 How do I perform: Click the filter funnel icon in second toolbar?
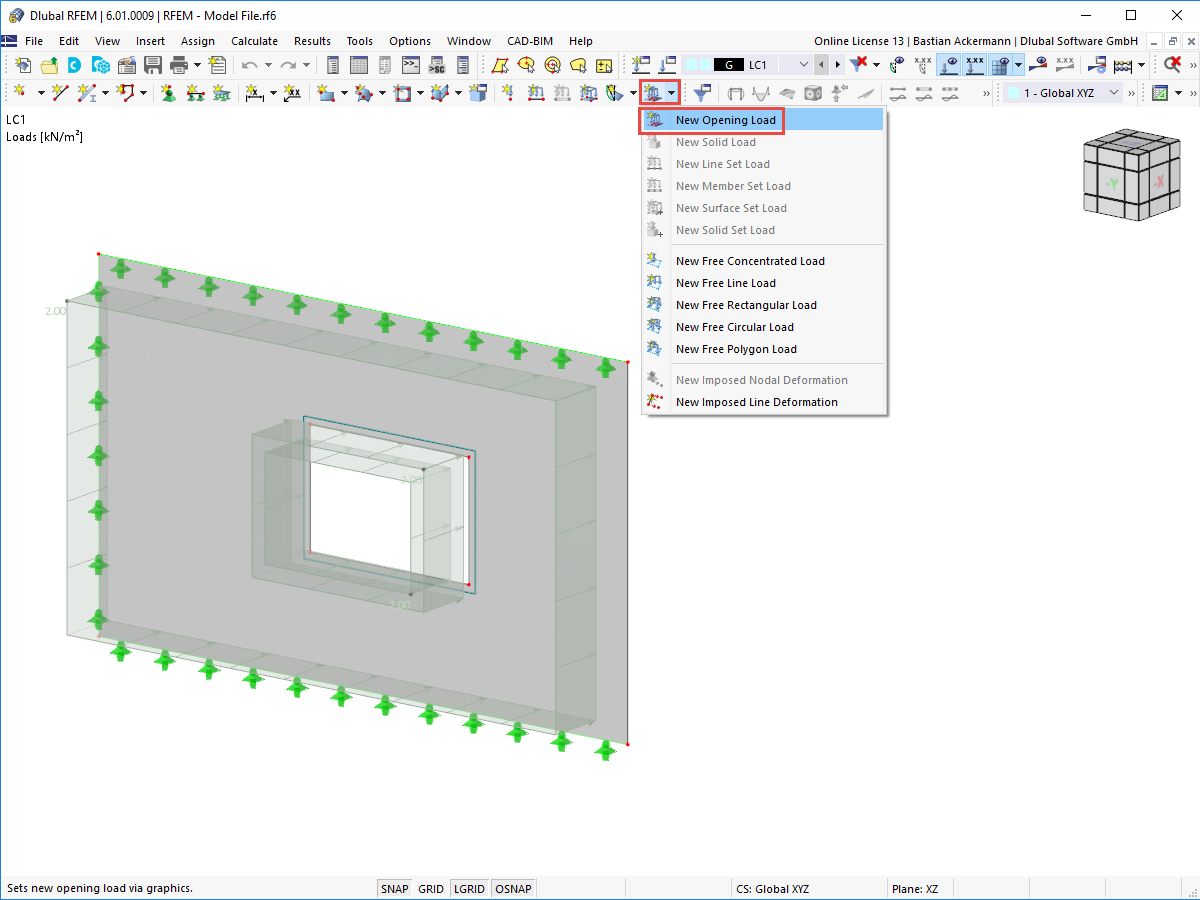(703, 93)
